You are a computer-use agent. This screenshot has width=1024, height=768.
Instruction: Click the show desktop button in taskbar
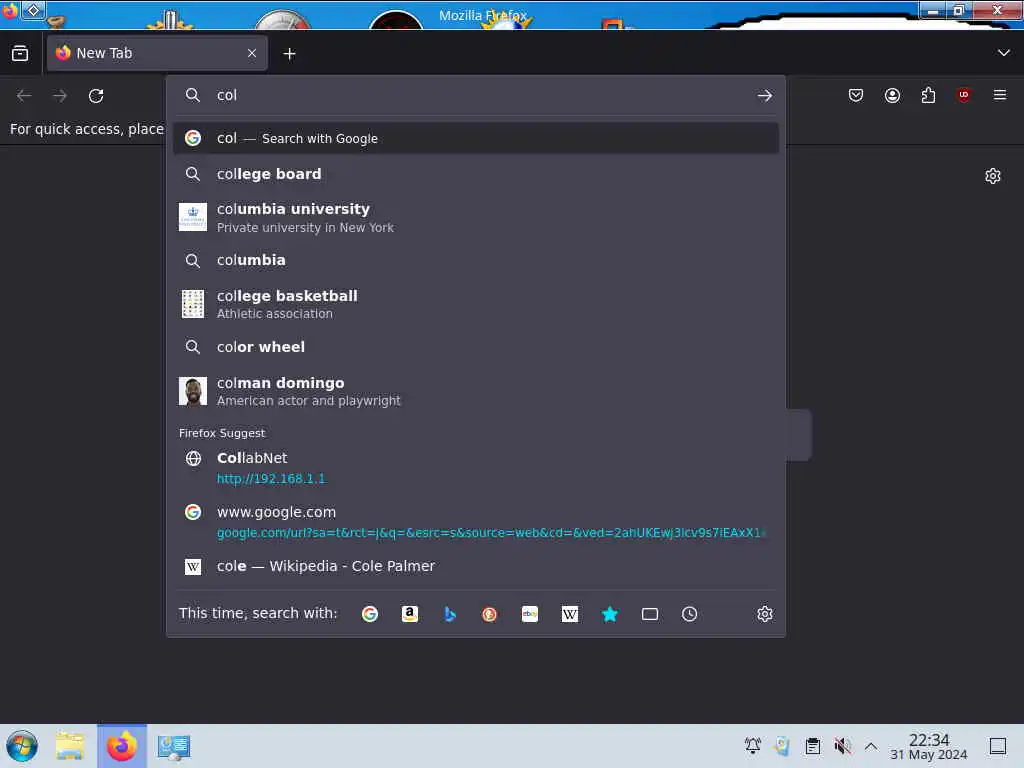998,746
